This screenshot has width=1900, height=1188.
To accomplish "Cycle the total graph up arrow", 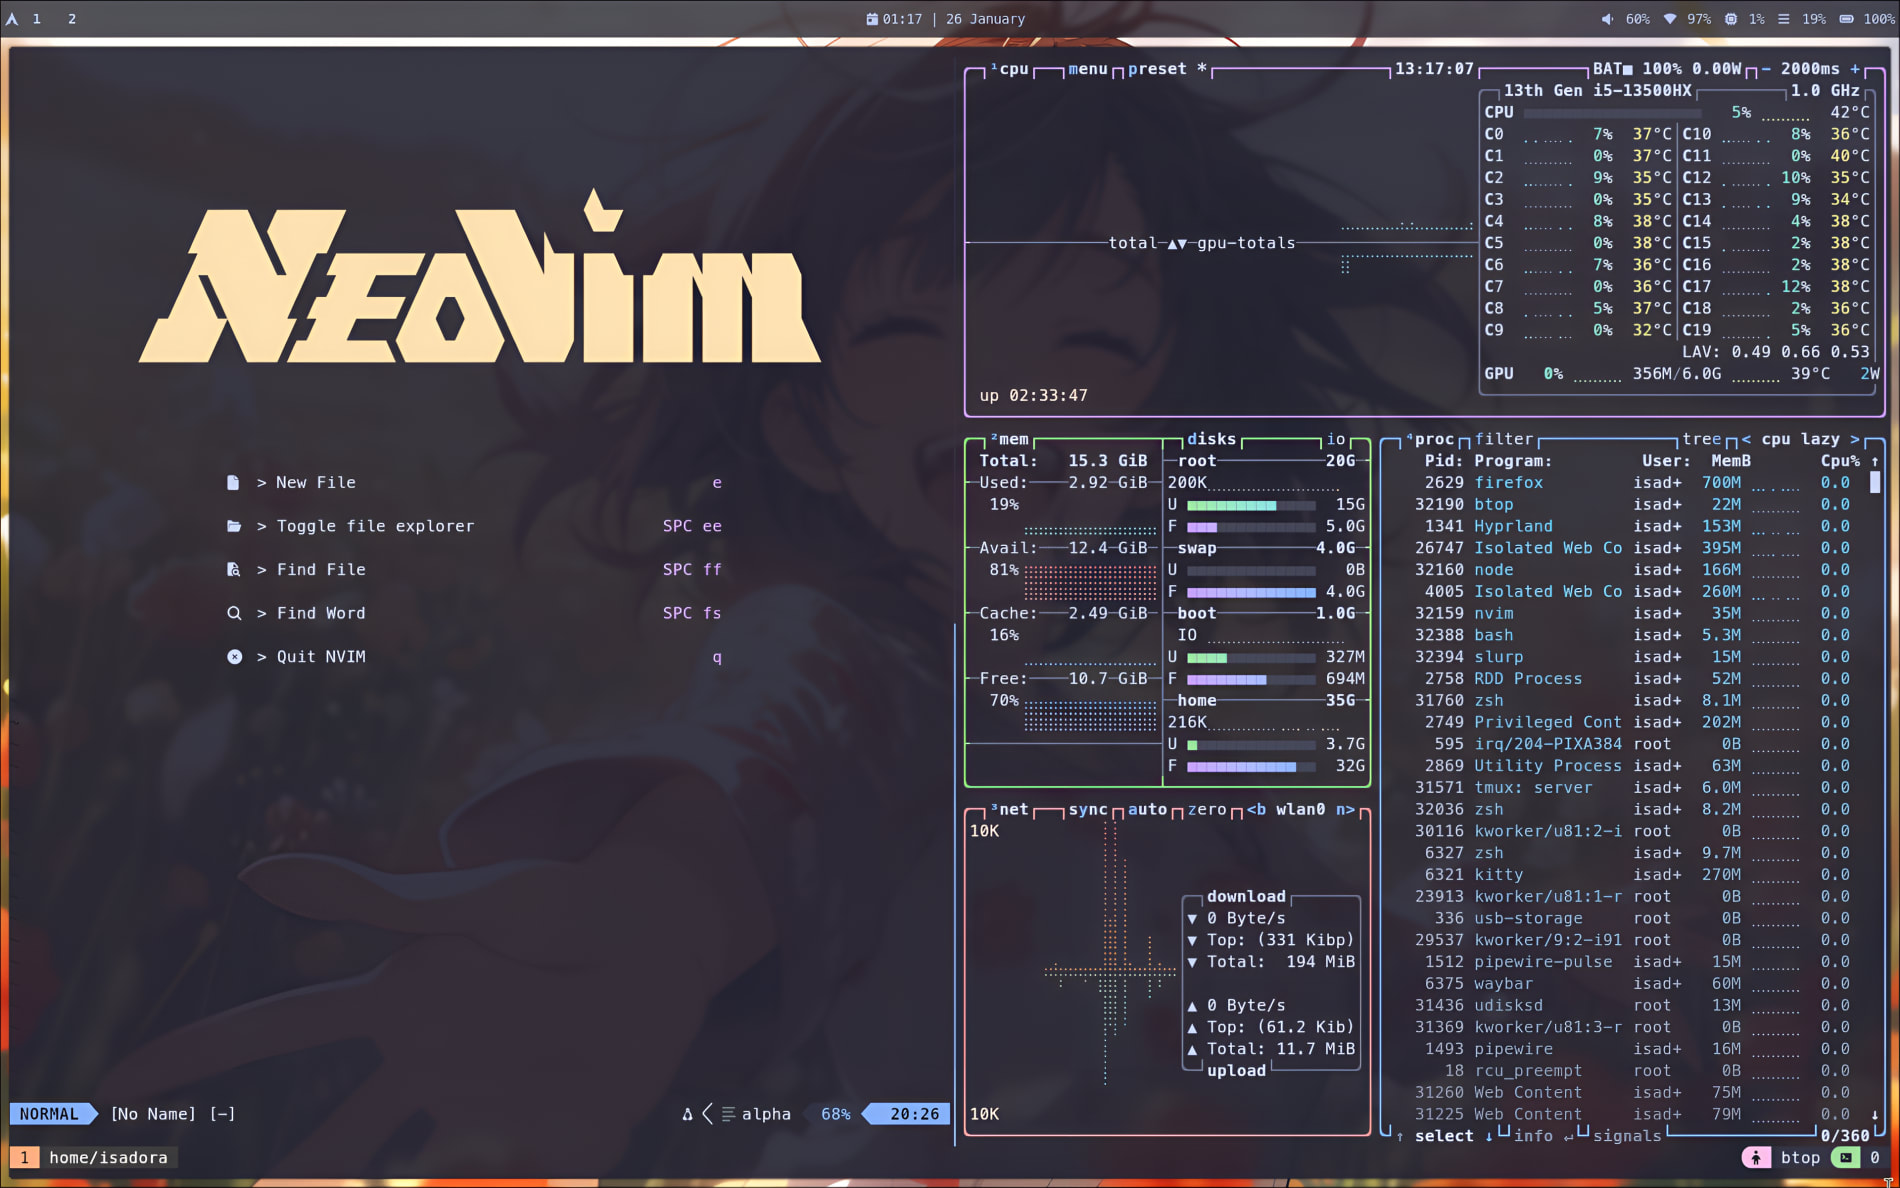I will [x=1172, y=243].
